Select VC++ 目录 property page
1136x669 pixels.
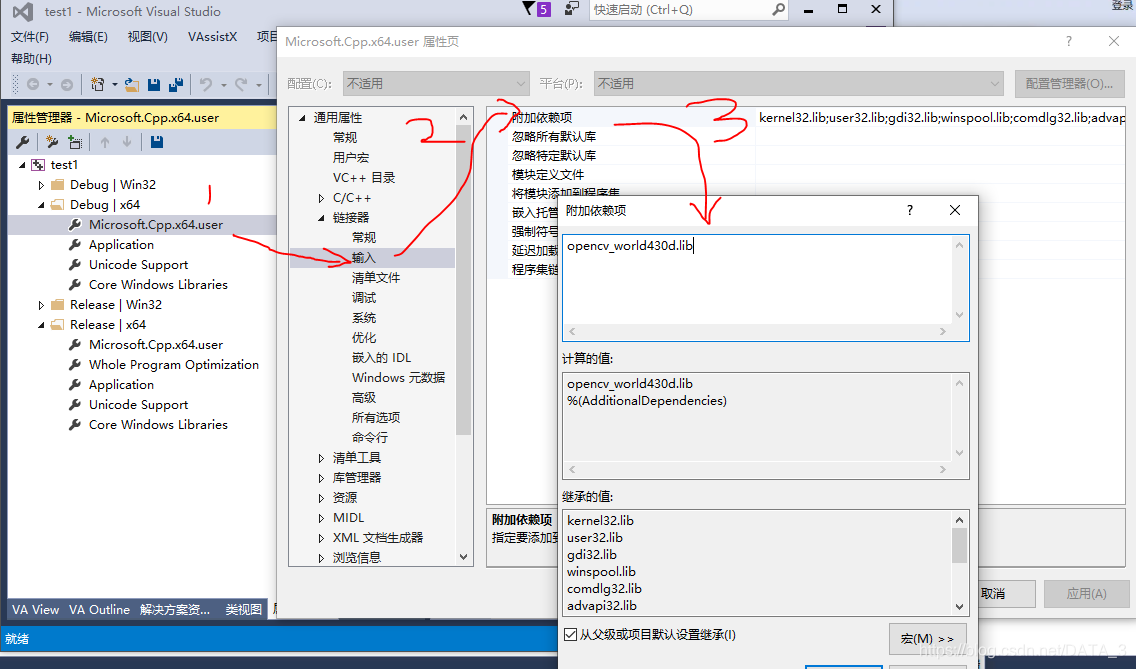pos(364,178)
